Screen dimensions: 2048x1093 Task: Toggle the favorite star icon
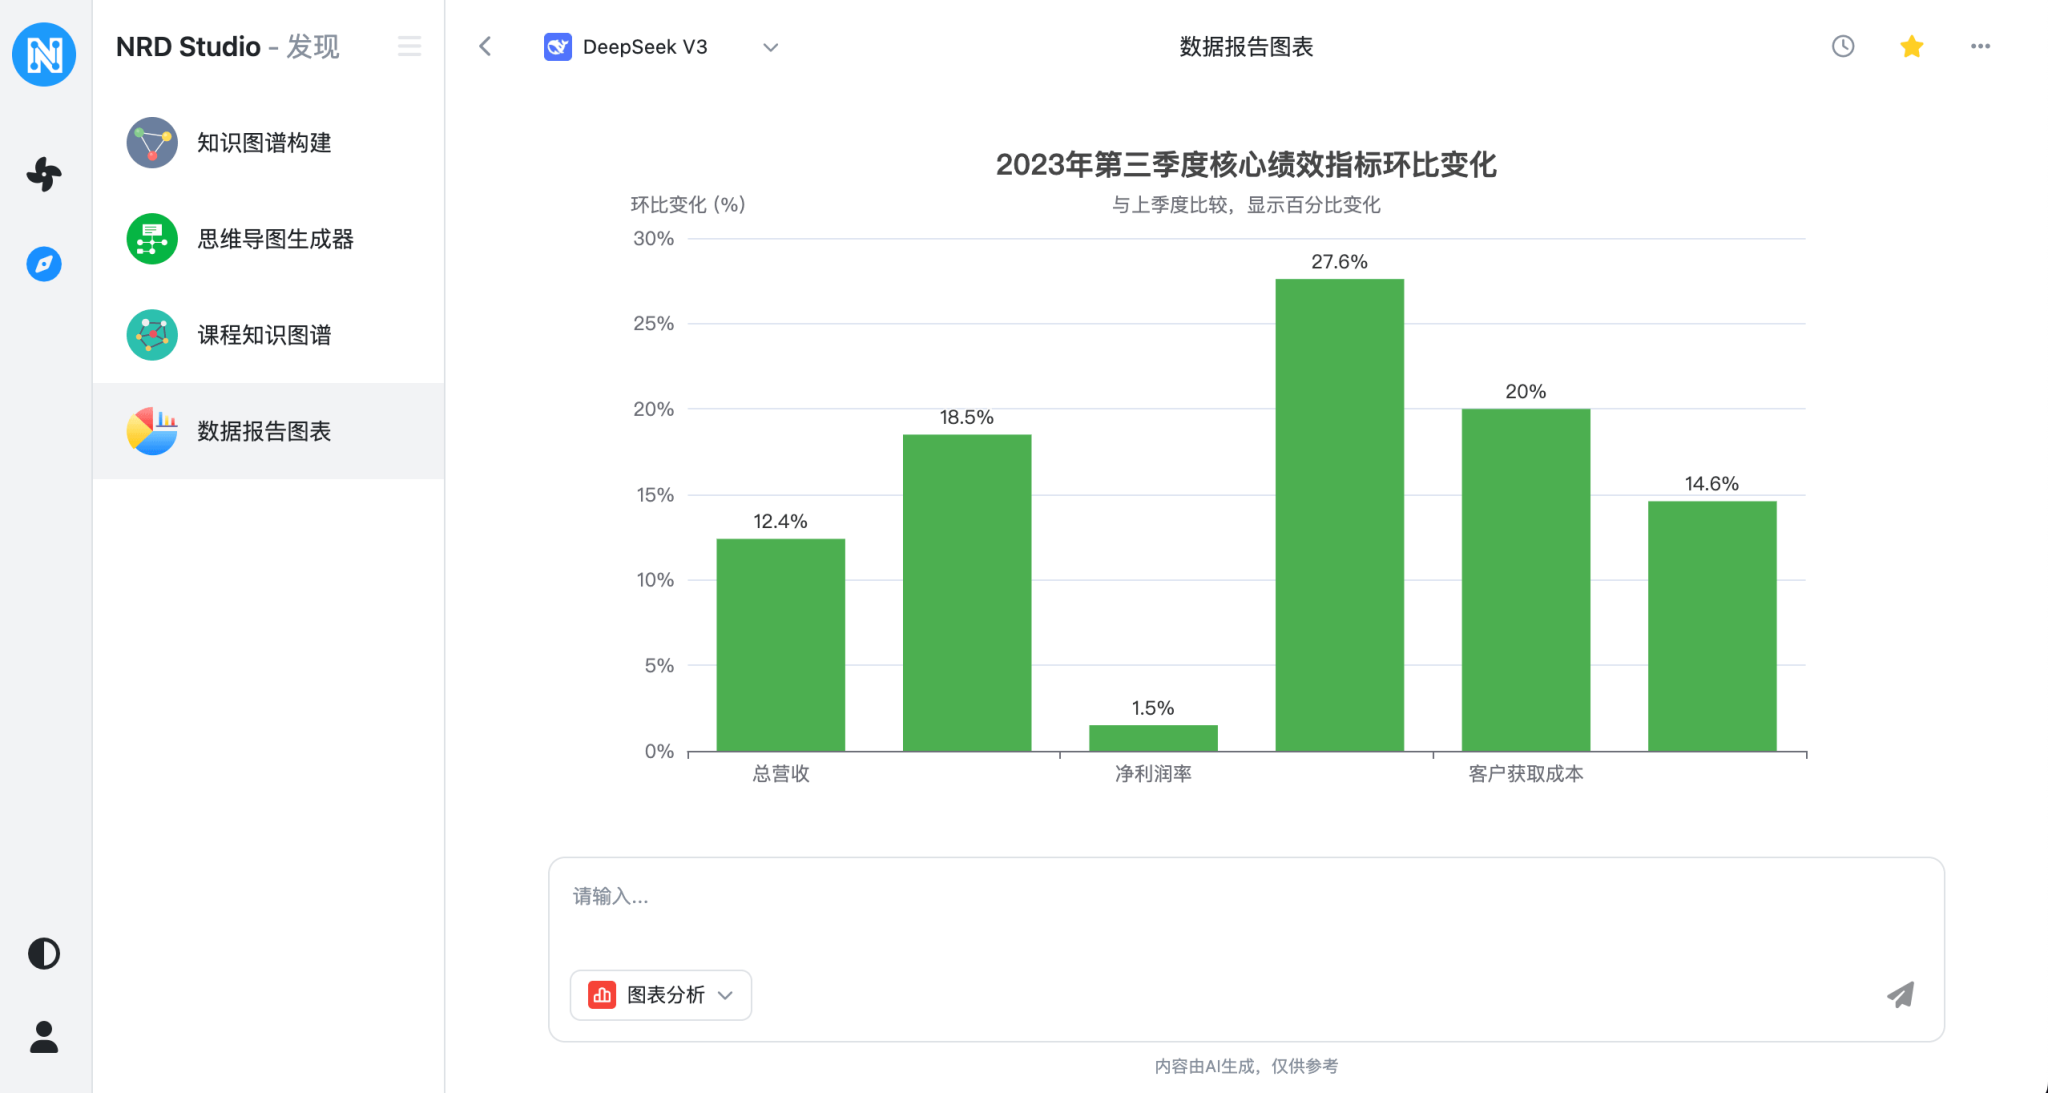point(1911,46)
